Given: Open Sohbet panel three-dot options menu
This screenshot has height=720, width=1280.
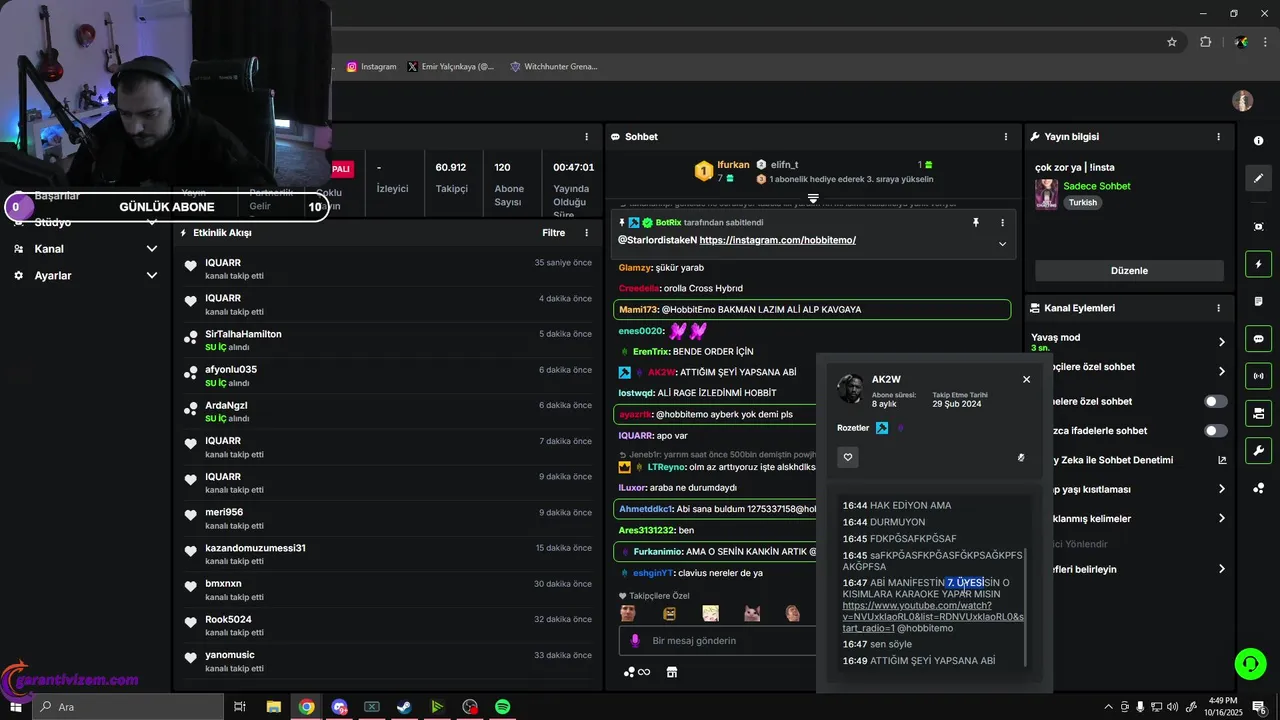Looking at the screenshot, I should pos(1006,137).
